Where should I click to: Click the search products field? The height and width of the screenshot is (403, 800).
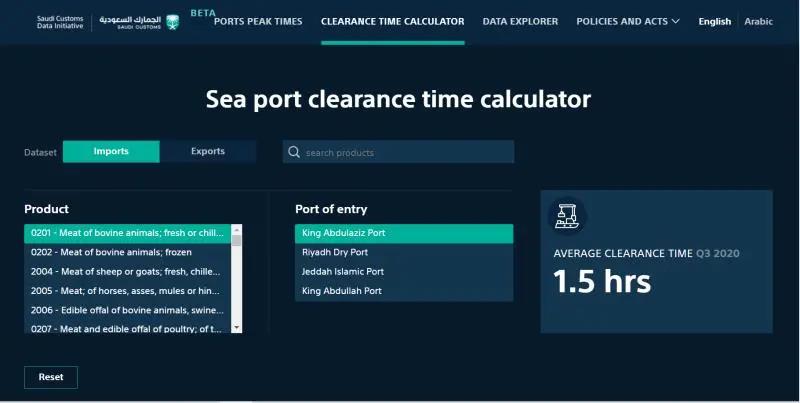398,152
